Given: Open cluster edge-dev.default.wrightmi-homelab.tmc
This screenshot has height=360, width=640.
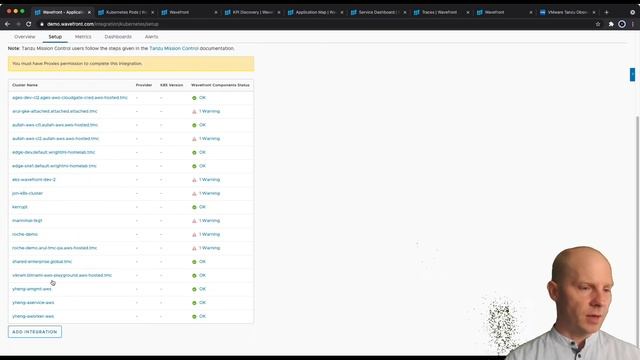Looking at the screenshot, I should pos(53,152).
